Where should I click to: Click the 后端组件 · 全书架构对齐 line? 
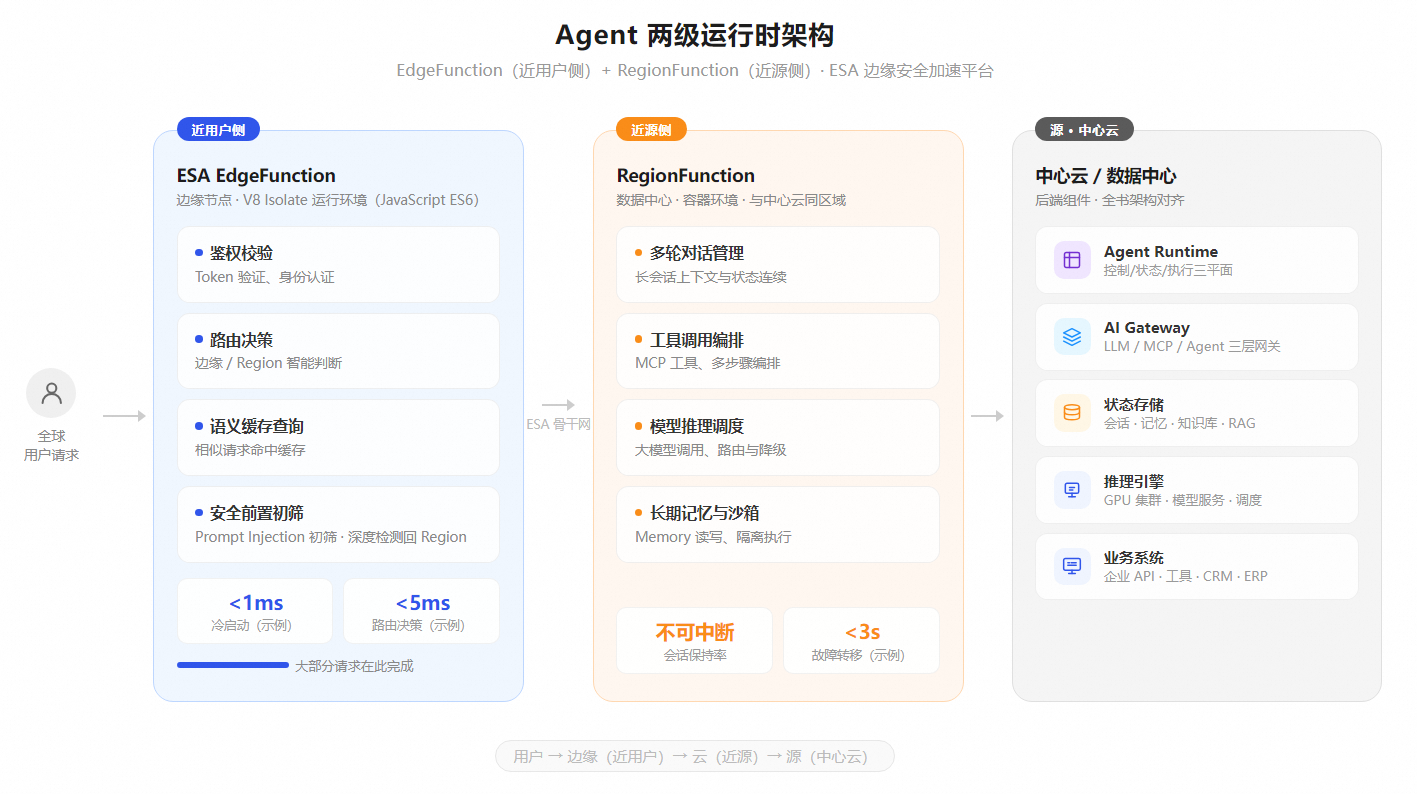[1110, 200]
